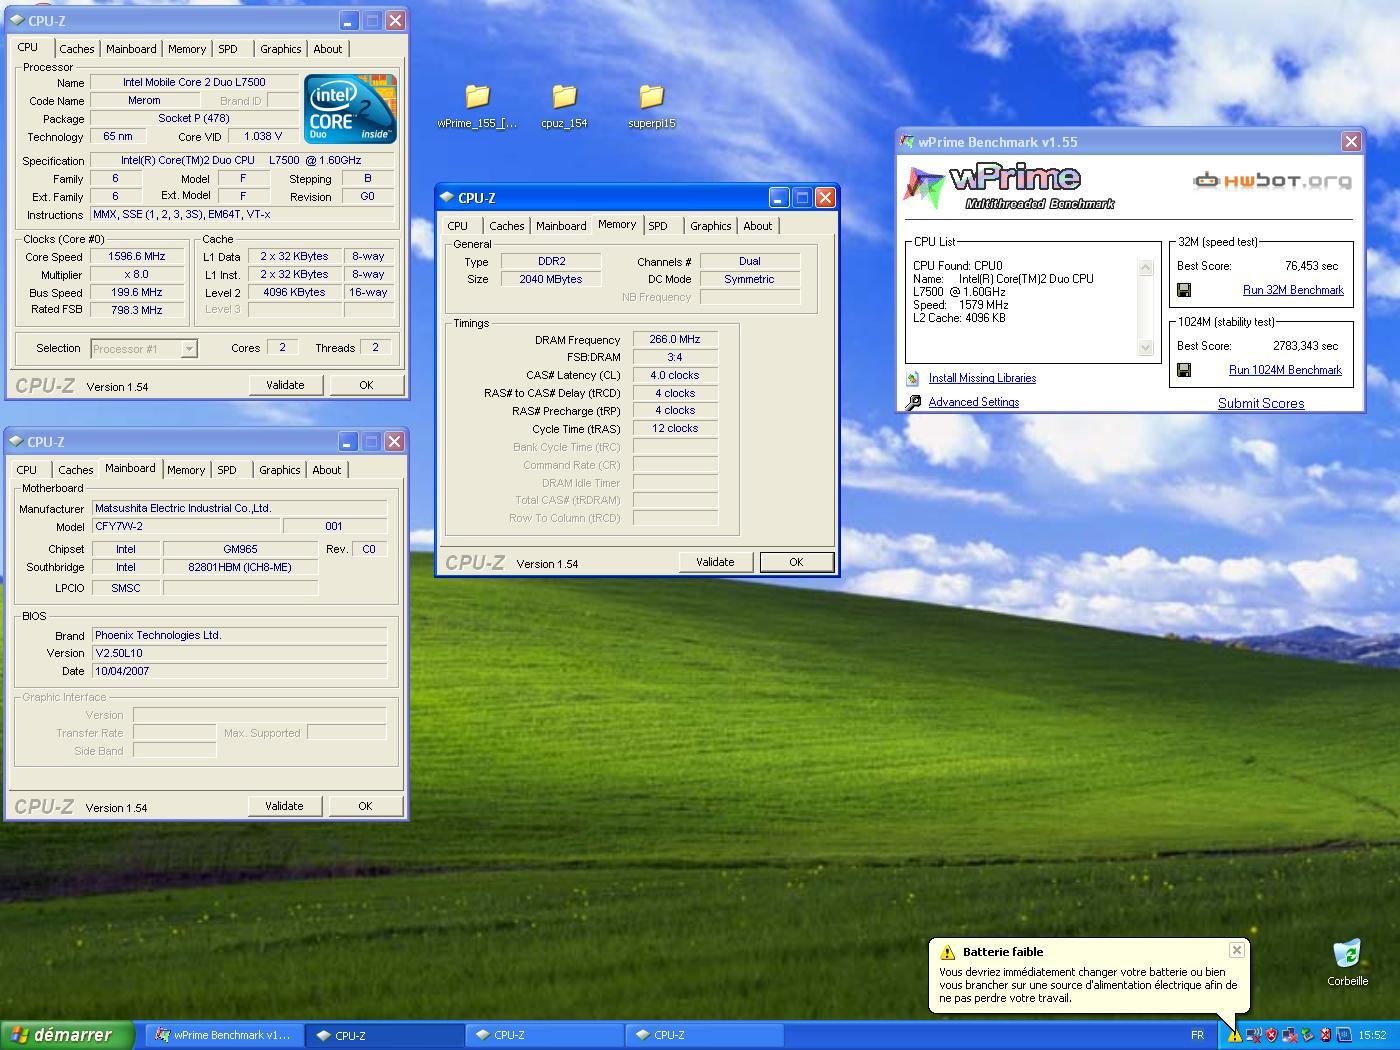
Task: Select the first CPU-Z taskbar button
Action: [385, 1035]
